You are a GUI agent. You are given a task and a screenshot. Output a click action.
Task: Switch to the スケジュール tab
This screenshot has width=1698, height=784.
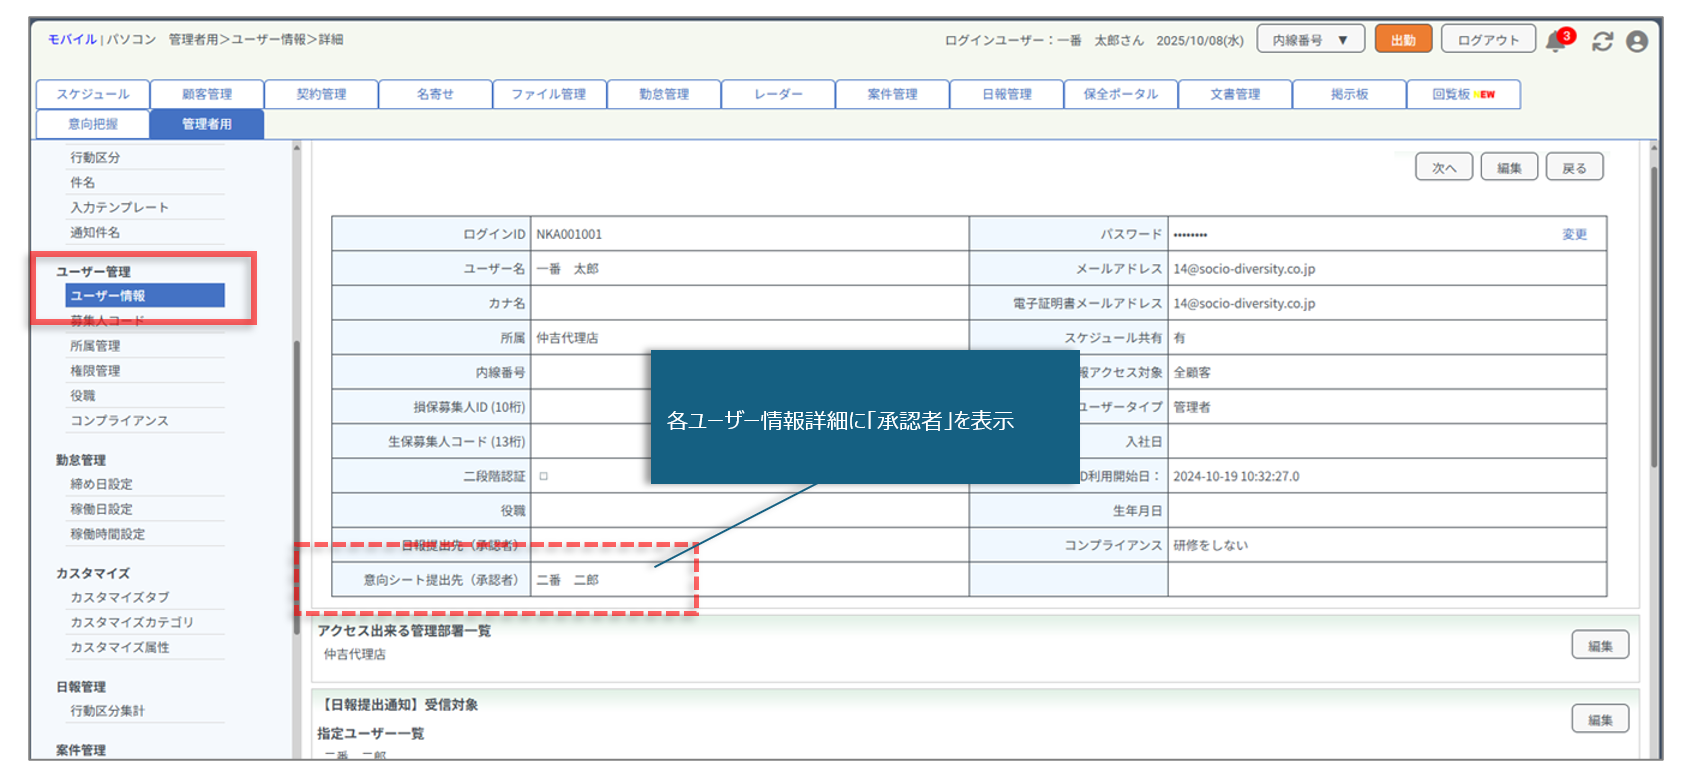coord(93,94)
